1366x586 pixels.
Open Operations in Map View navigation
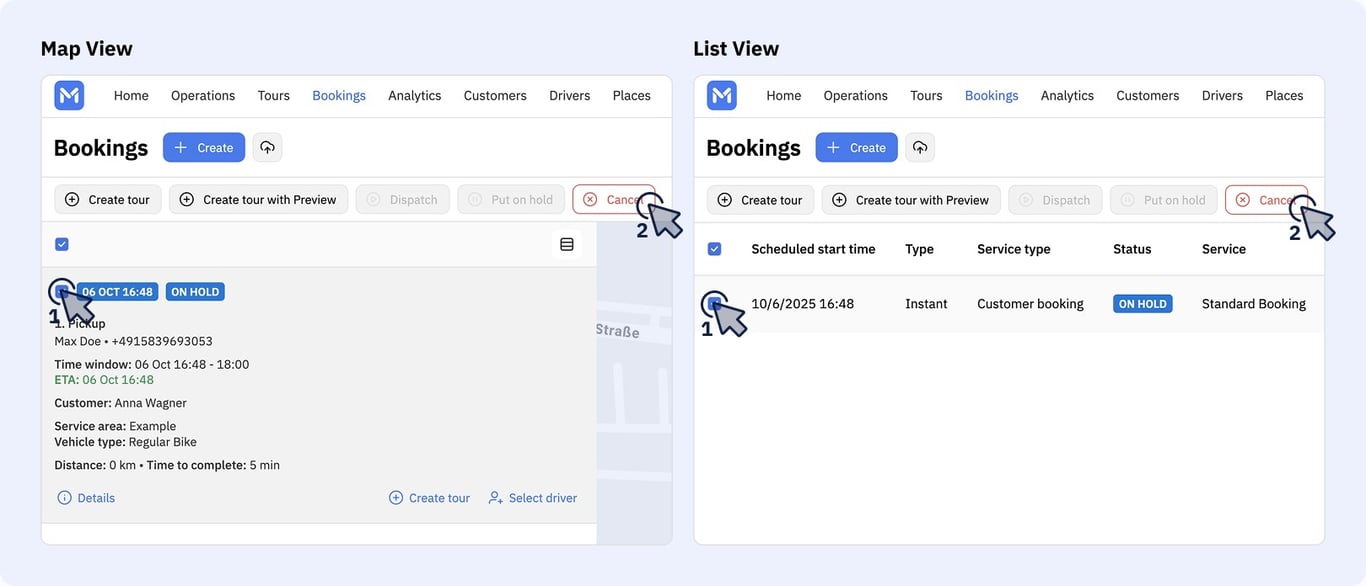(203, 96)
